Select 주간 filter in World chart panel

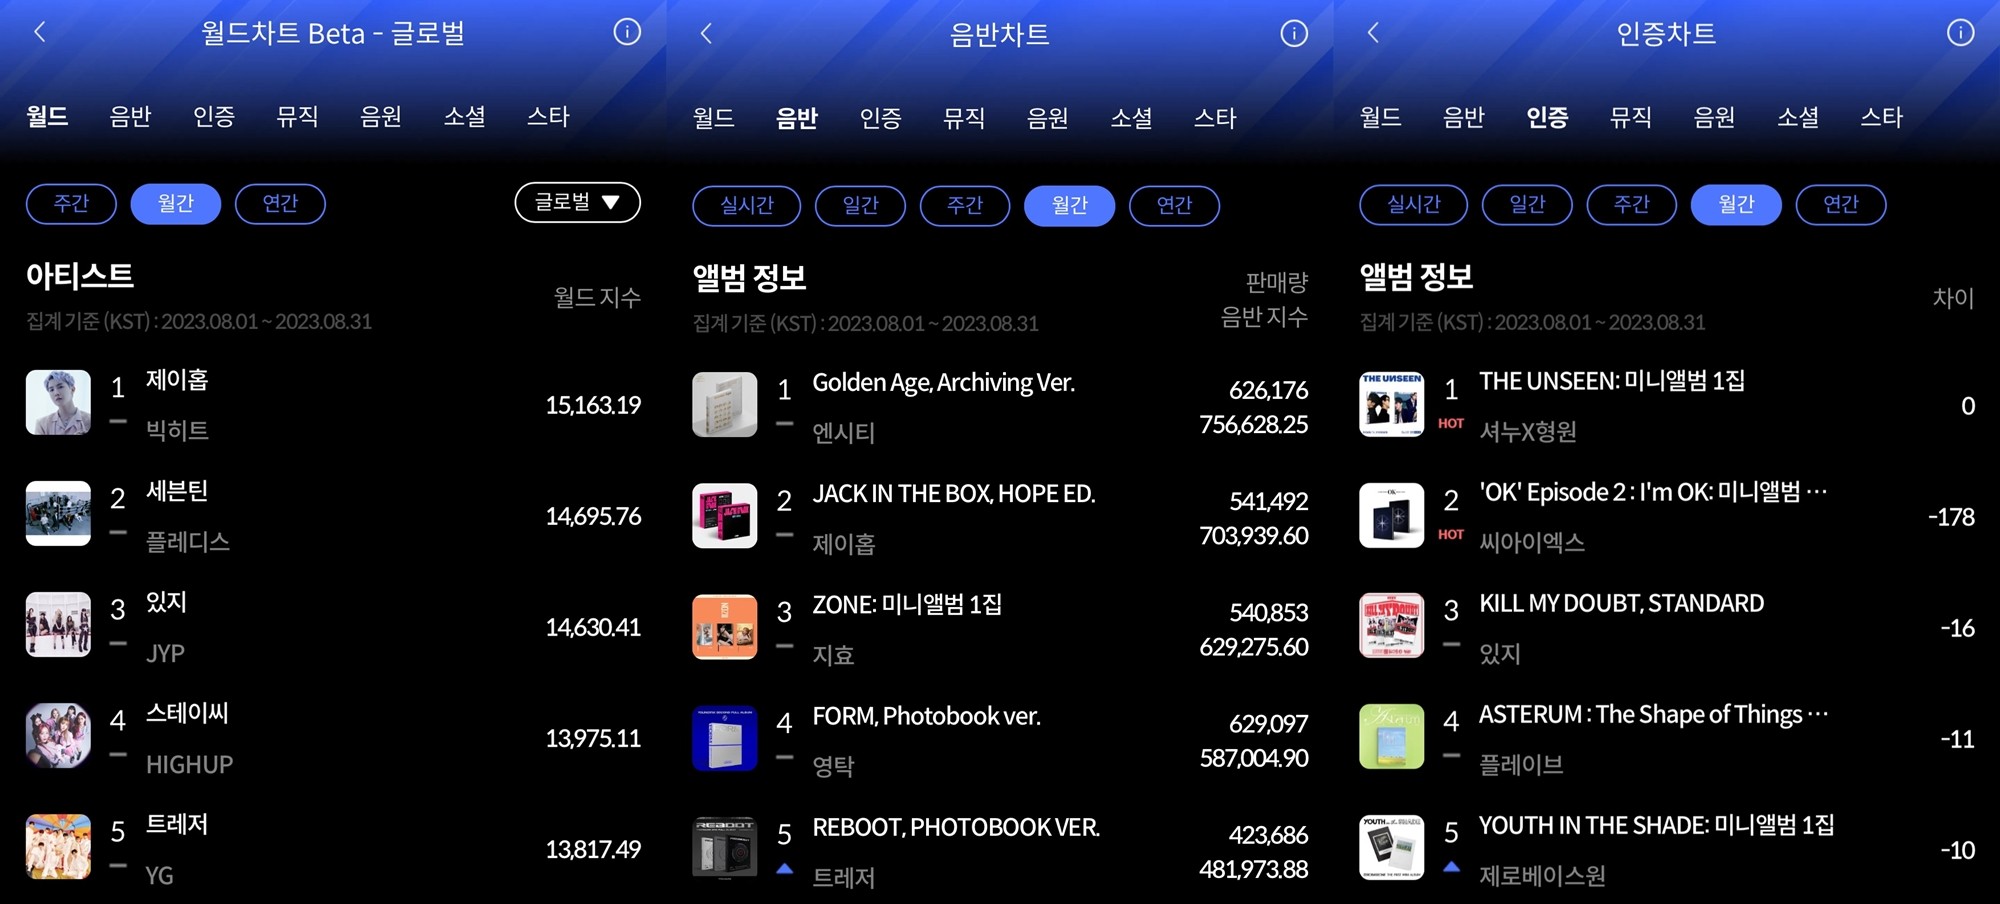[71, 204]
